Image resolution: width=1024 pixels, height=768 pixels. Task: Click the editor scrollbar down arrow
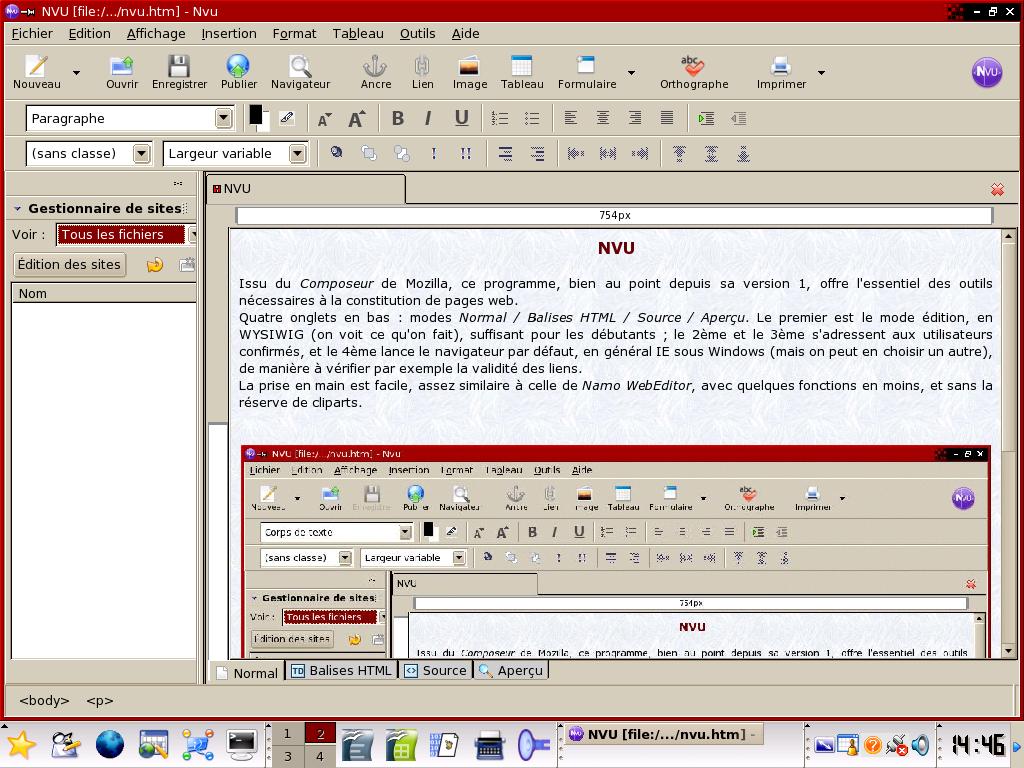click(x=1008, y=651)
